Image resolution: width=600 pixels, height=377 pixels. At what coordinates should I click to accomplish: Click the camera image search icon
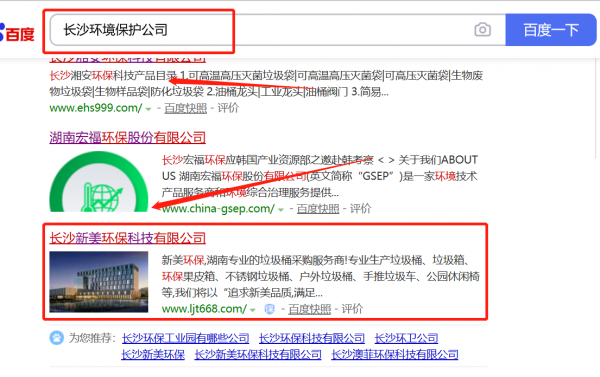483,29
